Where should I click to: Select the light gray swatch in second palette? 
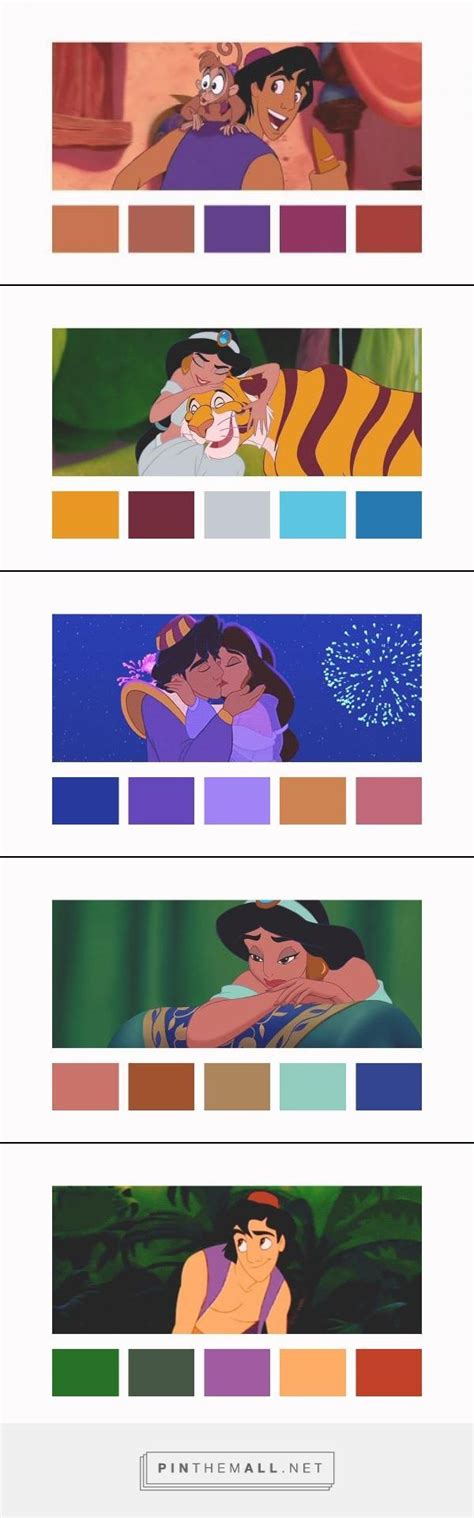click(237, 515)
